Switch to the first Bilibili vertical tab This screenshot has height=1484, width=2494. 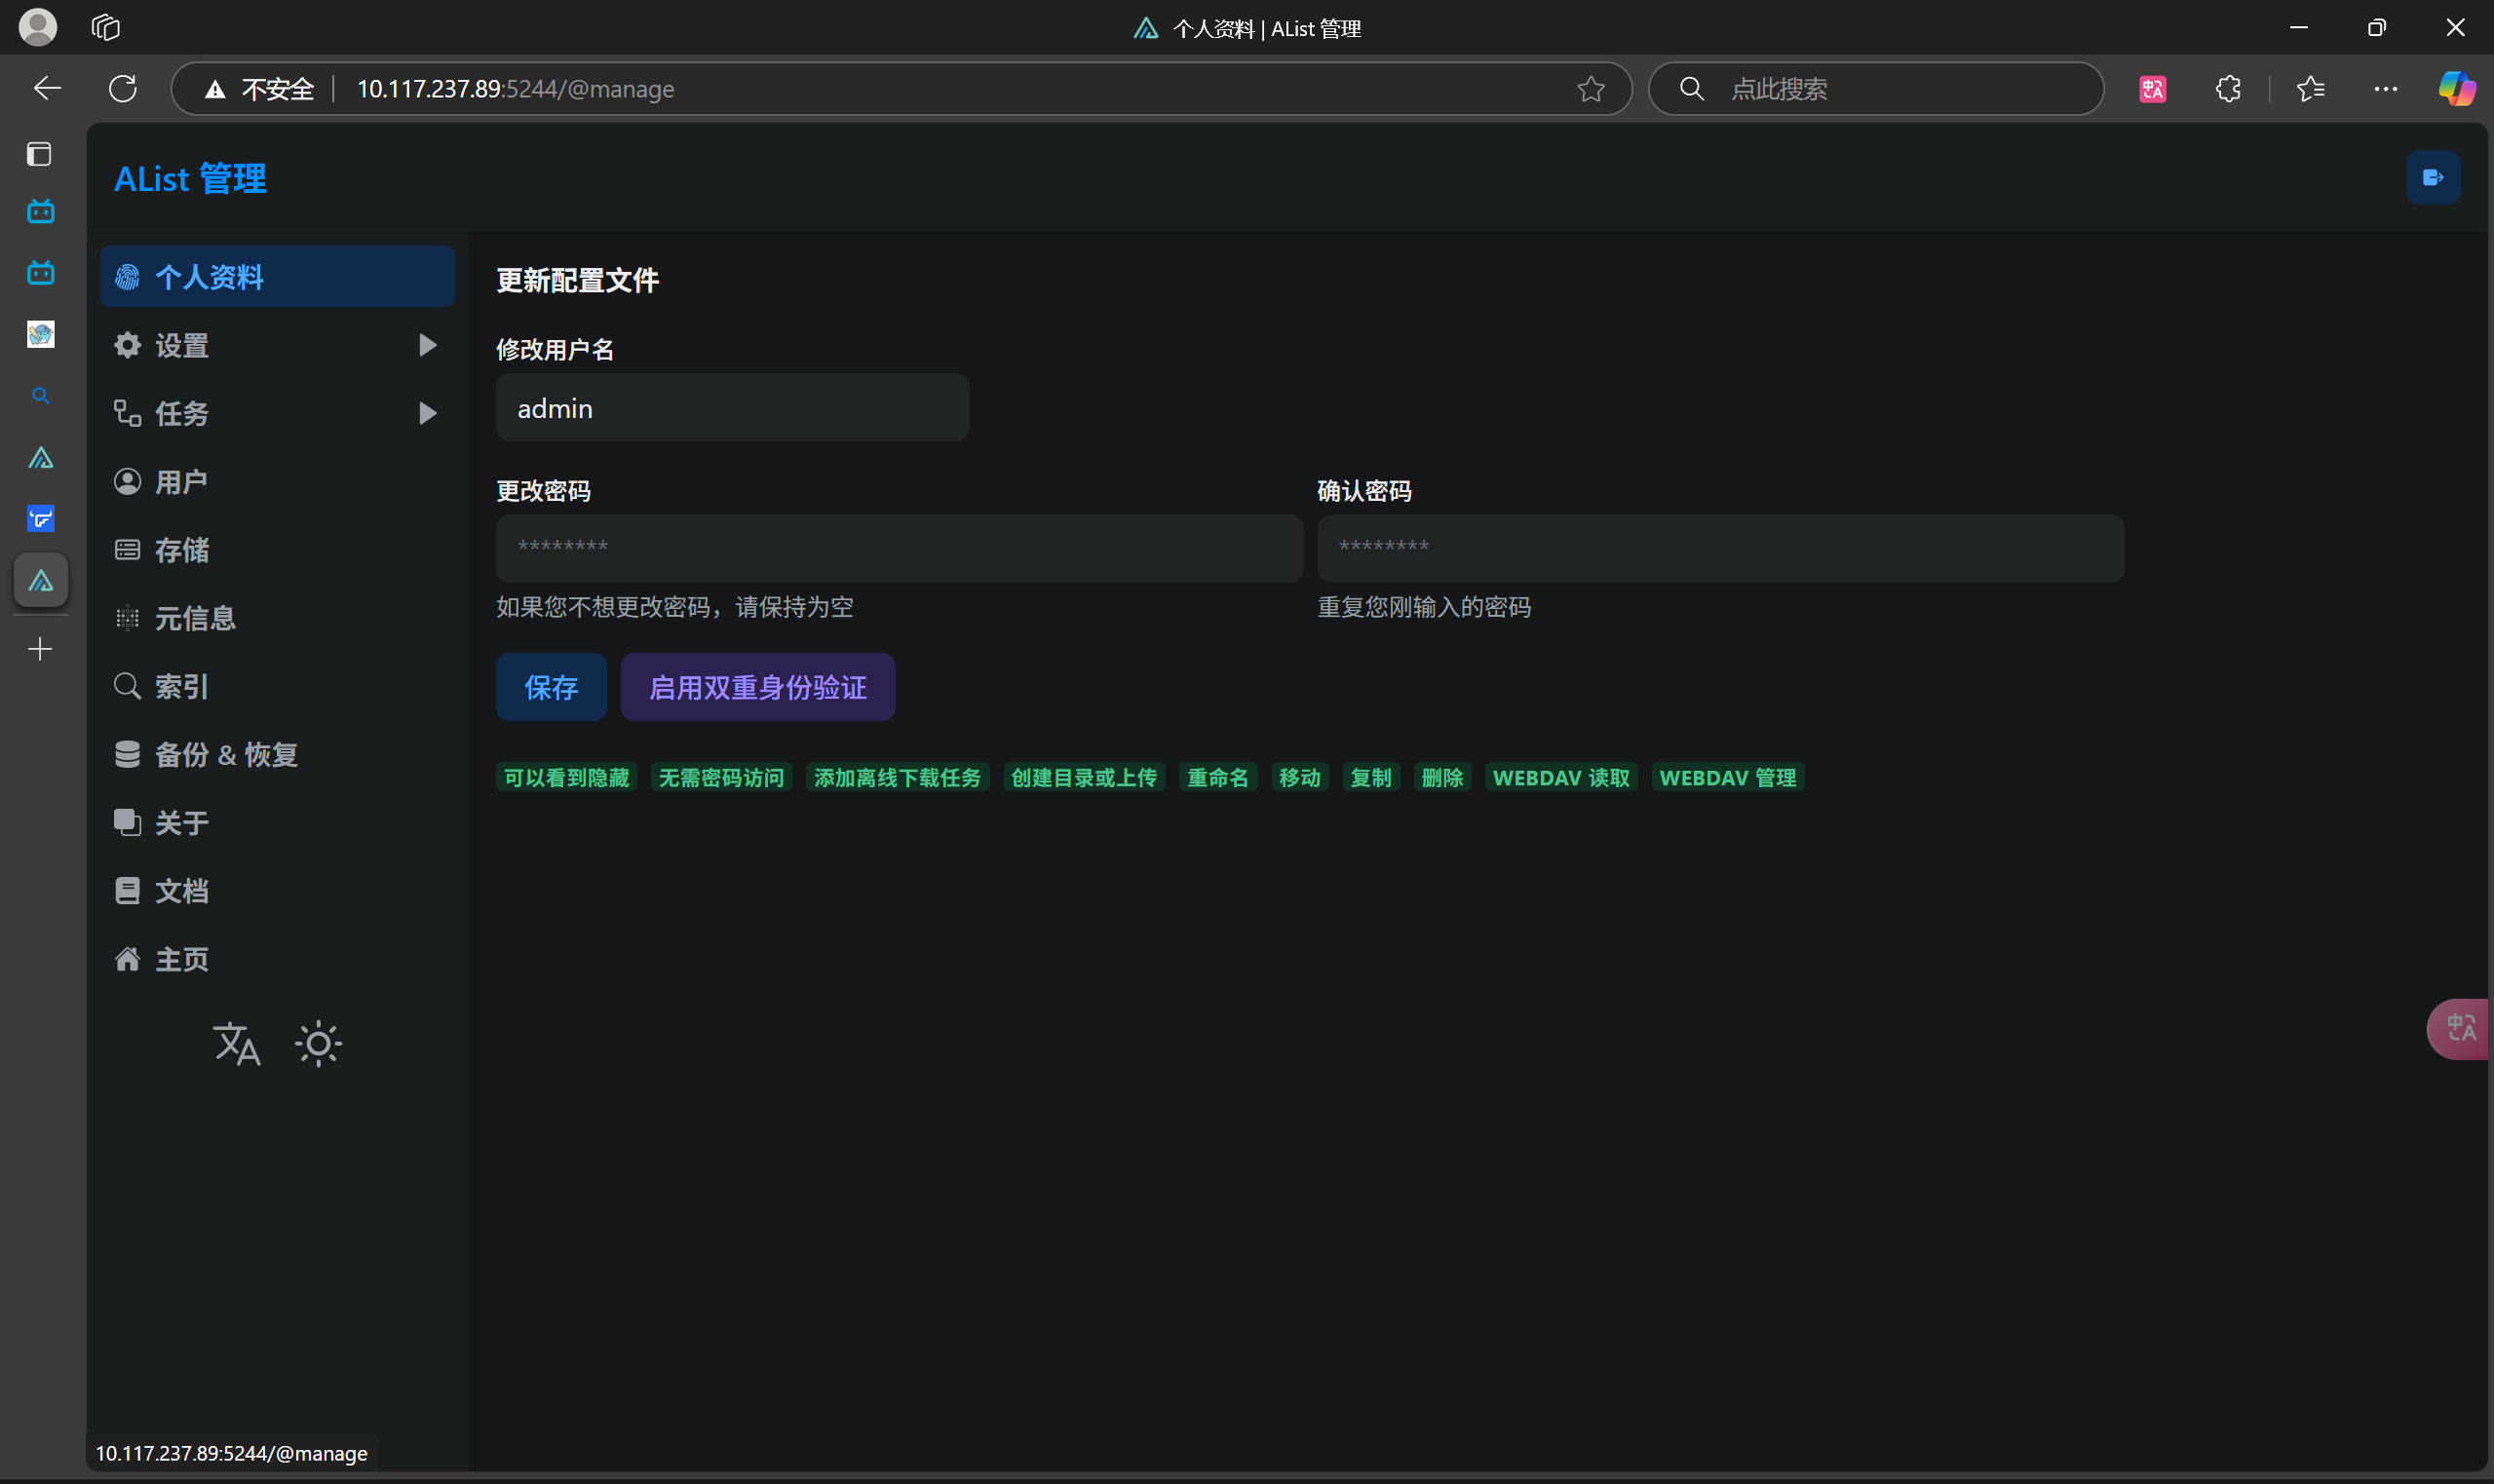[x=40, y=211]
